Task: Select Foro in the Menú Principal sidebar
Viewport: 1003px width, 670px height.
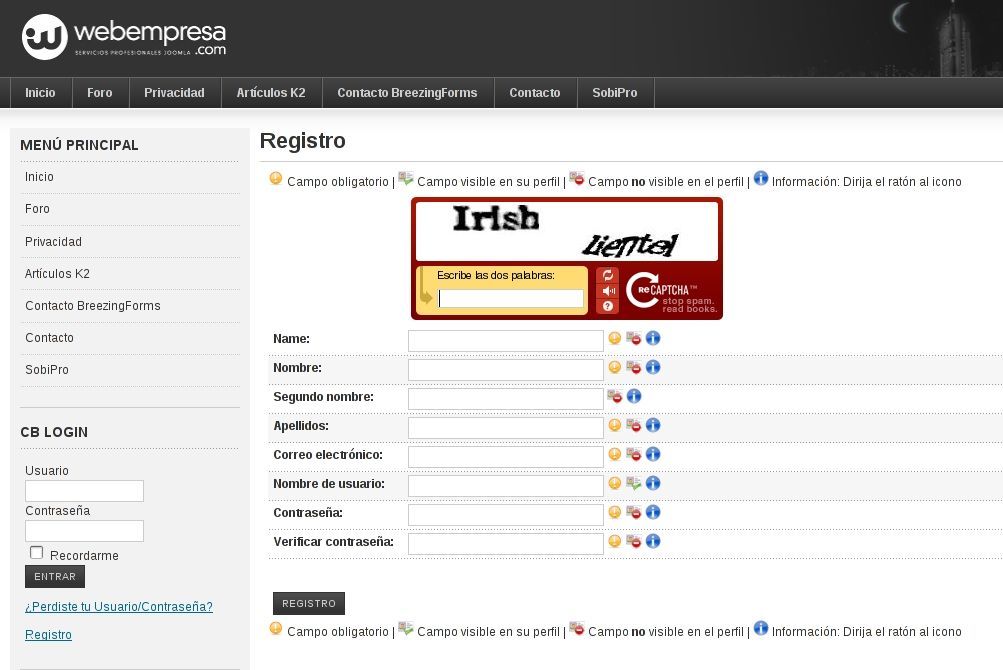Action: coord(130,209)
